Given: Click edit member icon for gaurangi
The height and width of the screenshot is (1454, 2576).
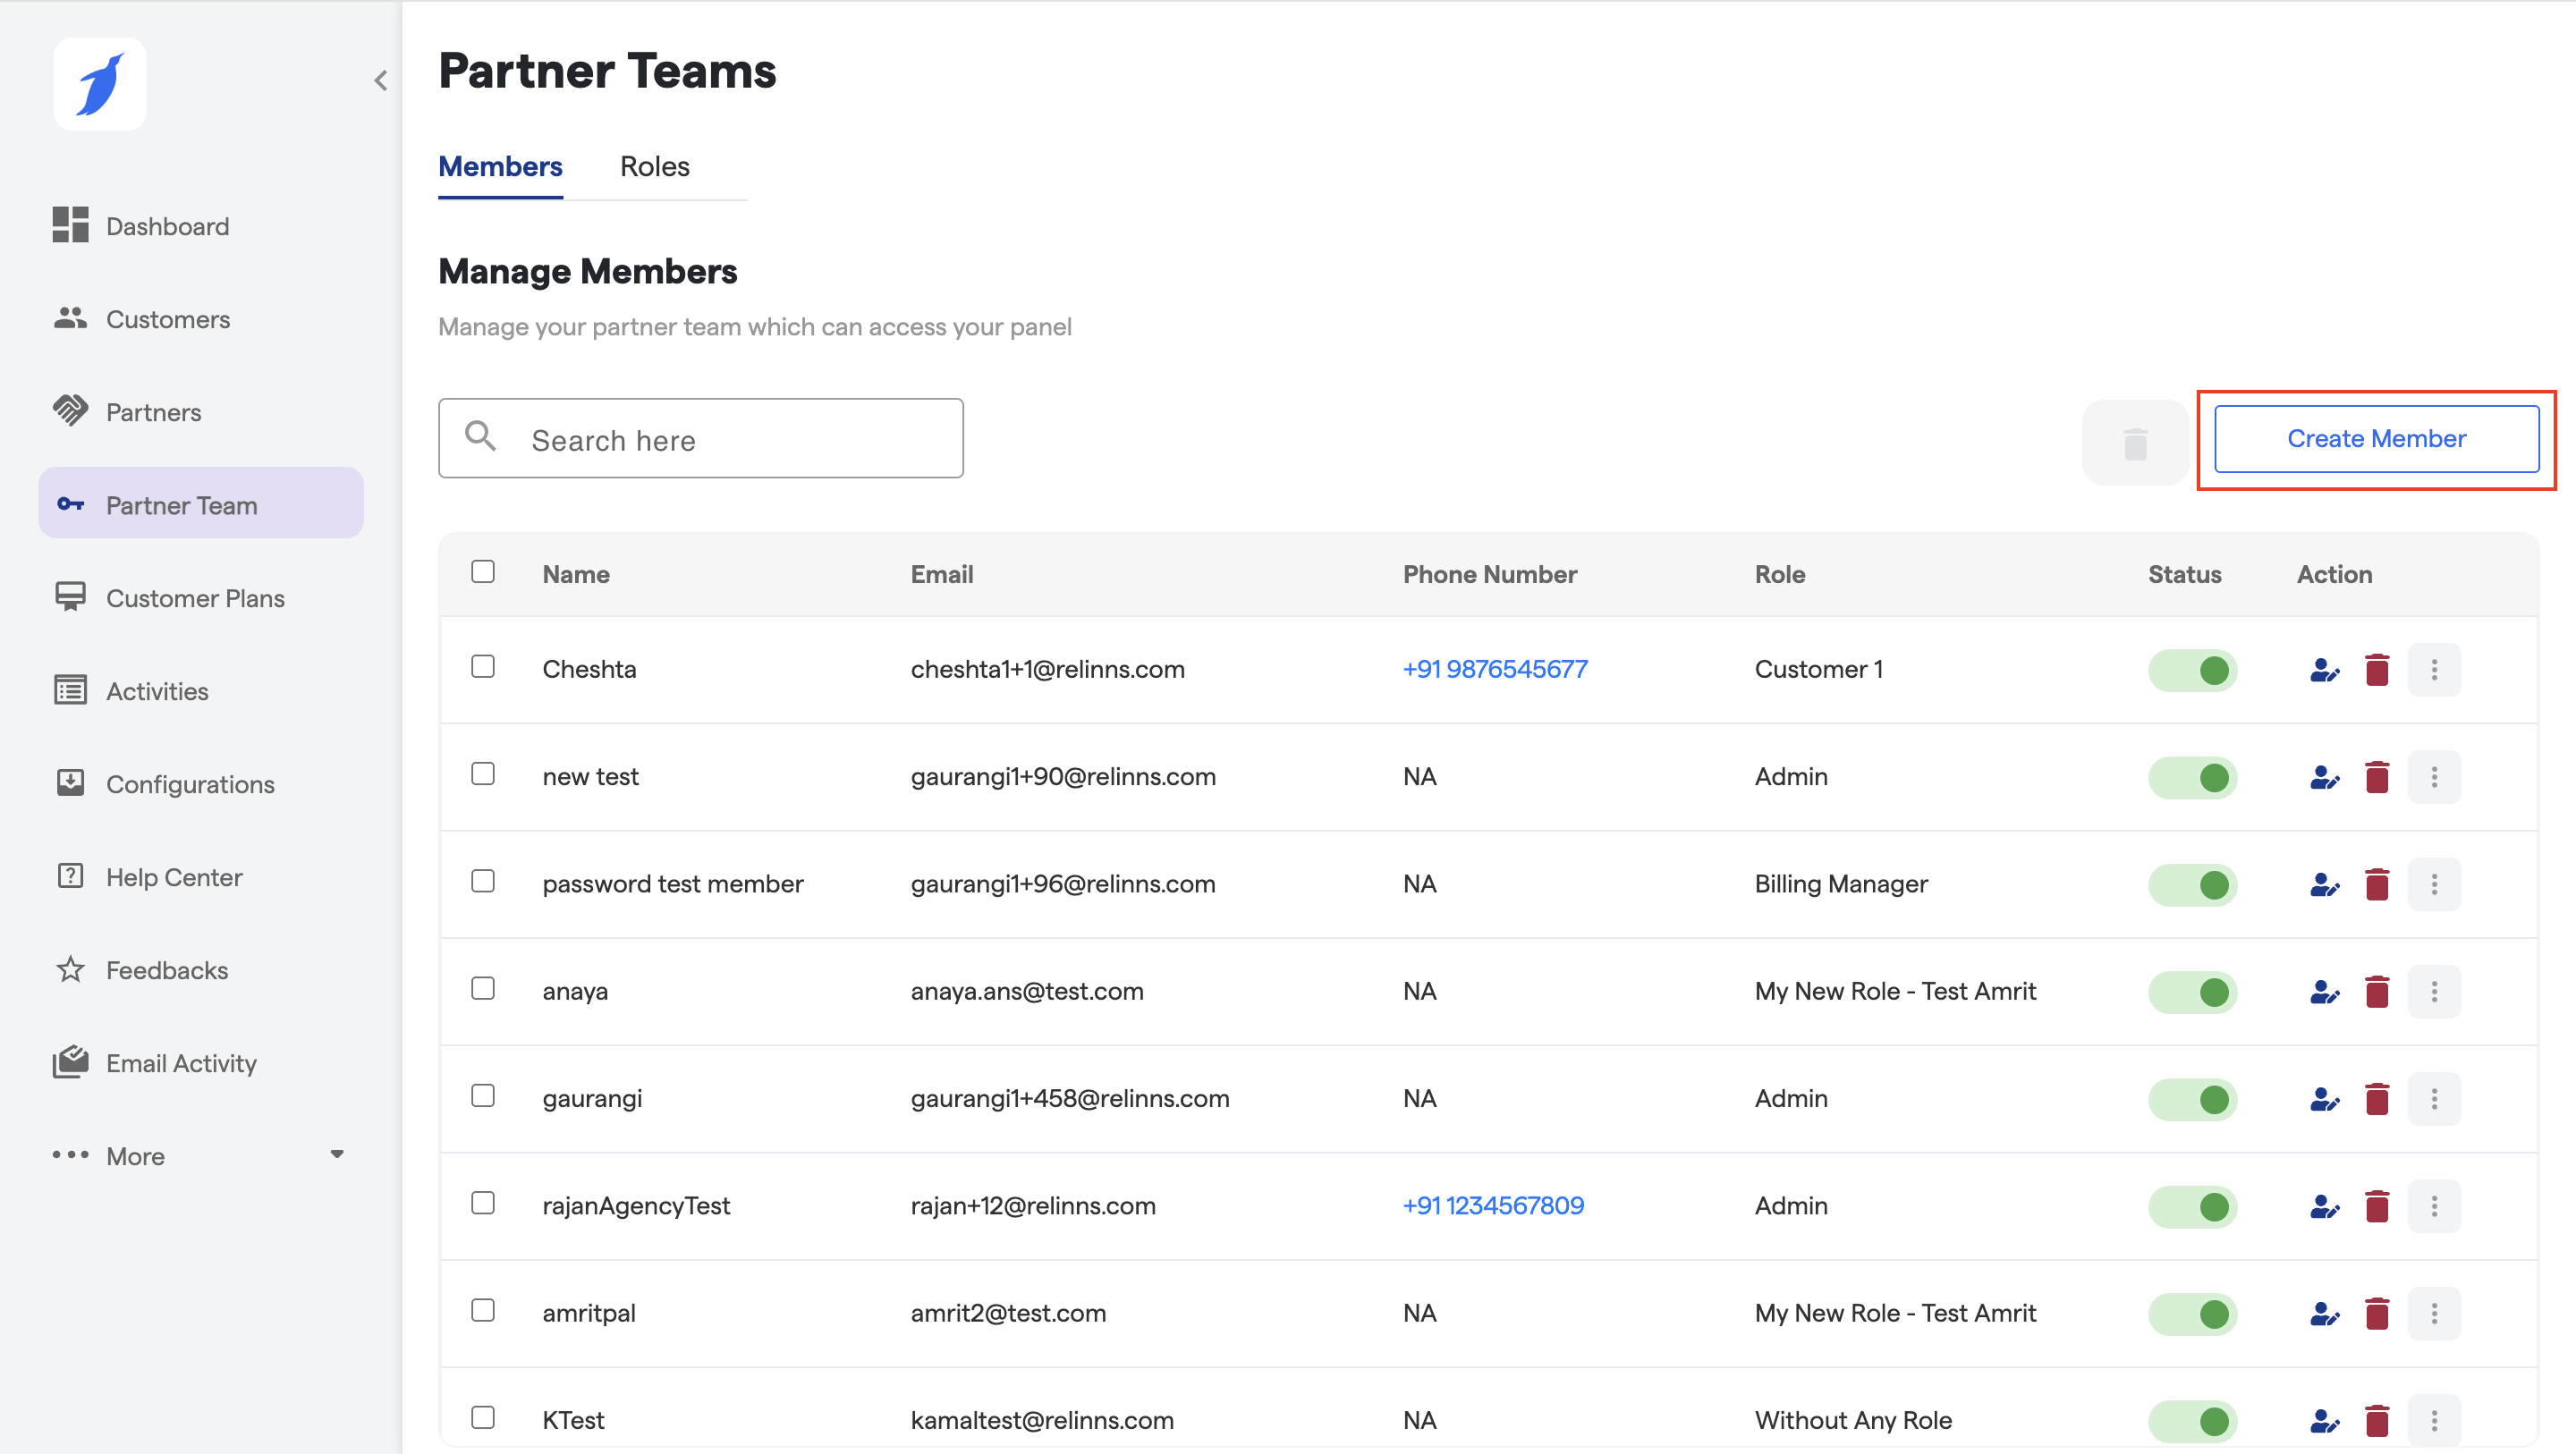Looking at the screenshot, I should tap(2324, 1099).
